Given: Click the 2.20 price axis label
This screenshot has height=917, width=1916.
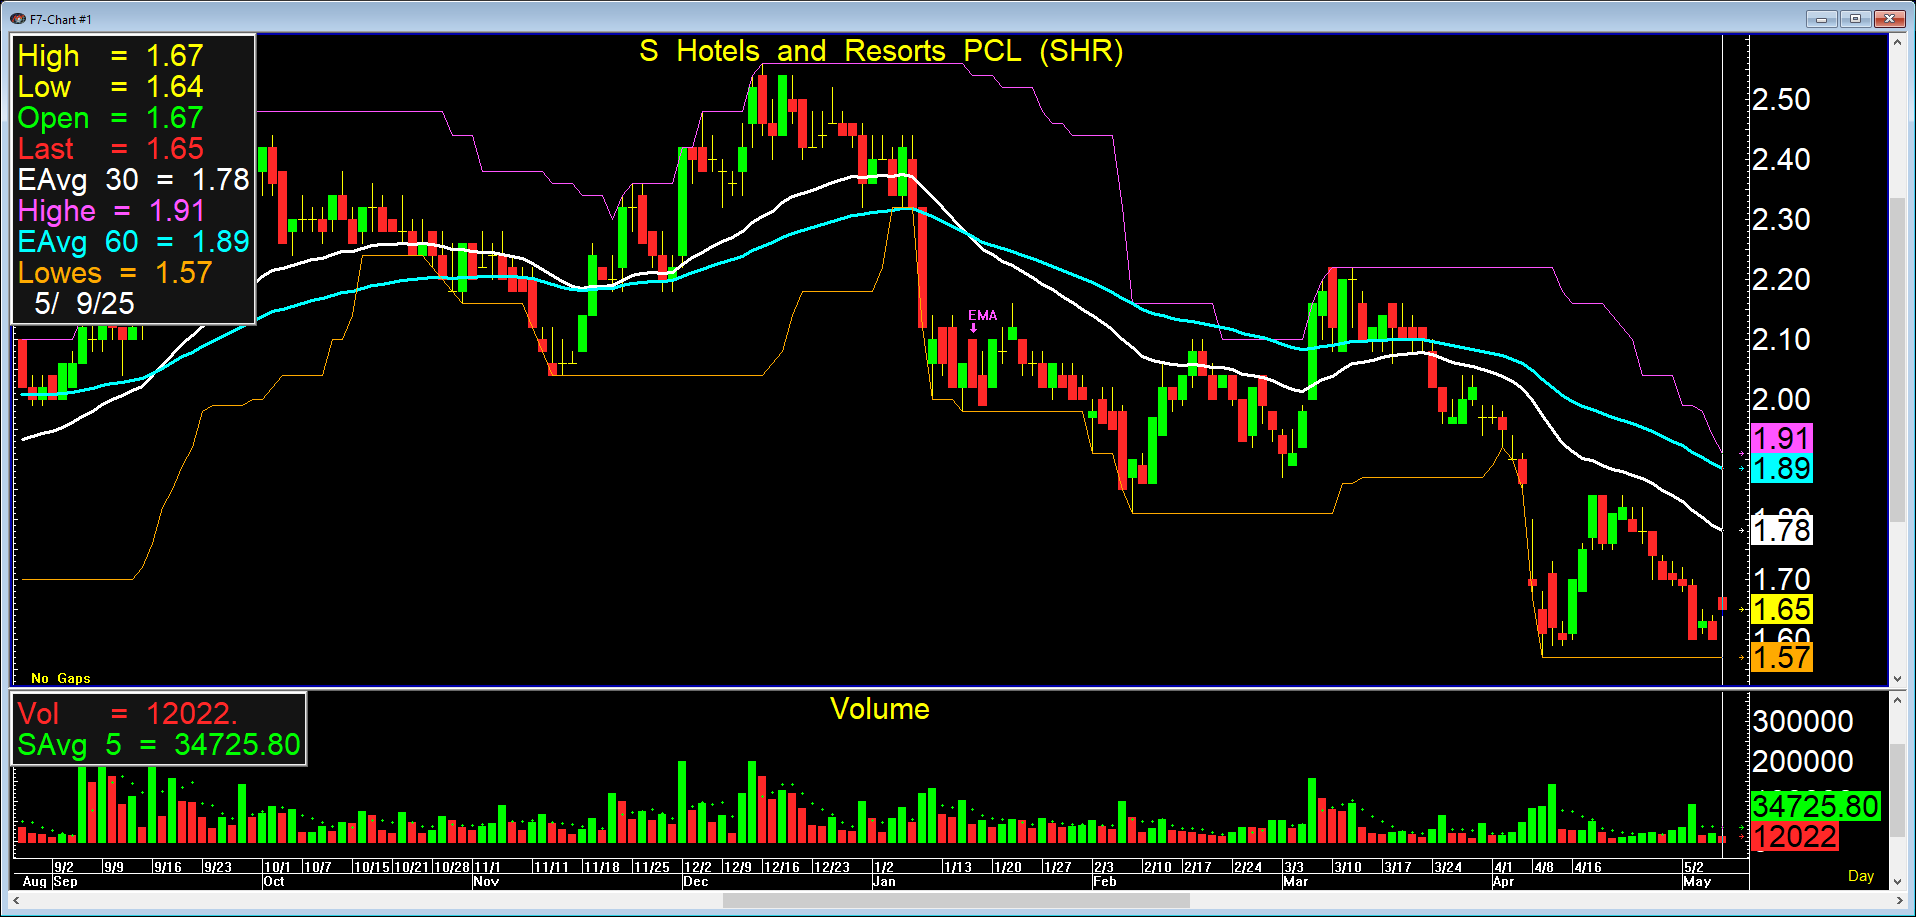Looking at the screenshot, I should (1781, 279).
